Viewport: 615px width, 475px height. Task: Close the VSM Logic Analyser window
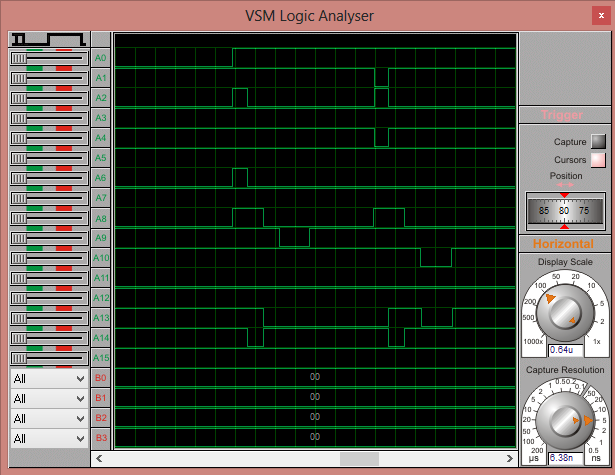(601, 16)
